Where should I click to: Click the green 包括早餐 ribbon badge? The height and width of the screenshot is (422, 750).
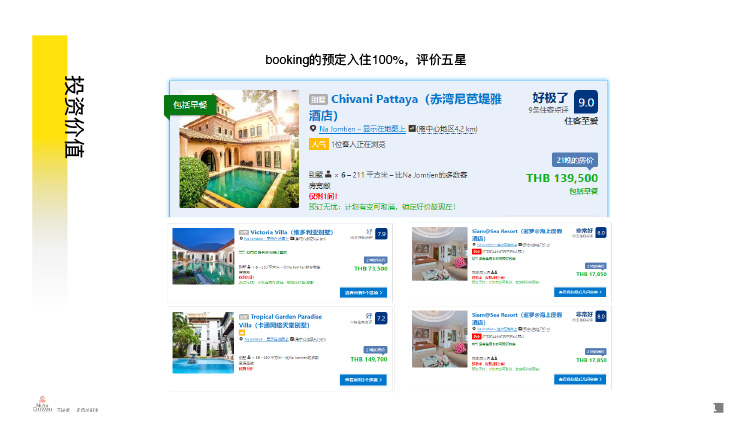[190, 105]
